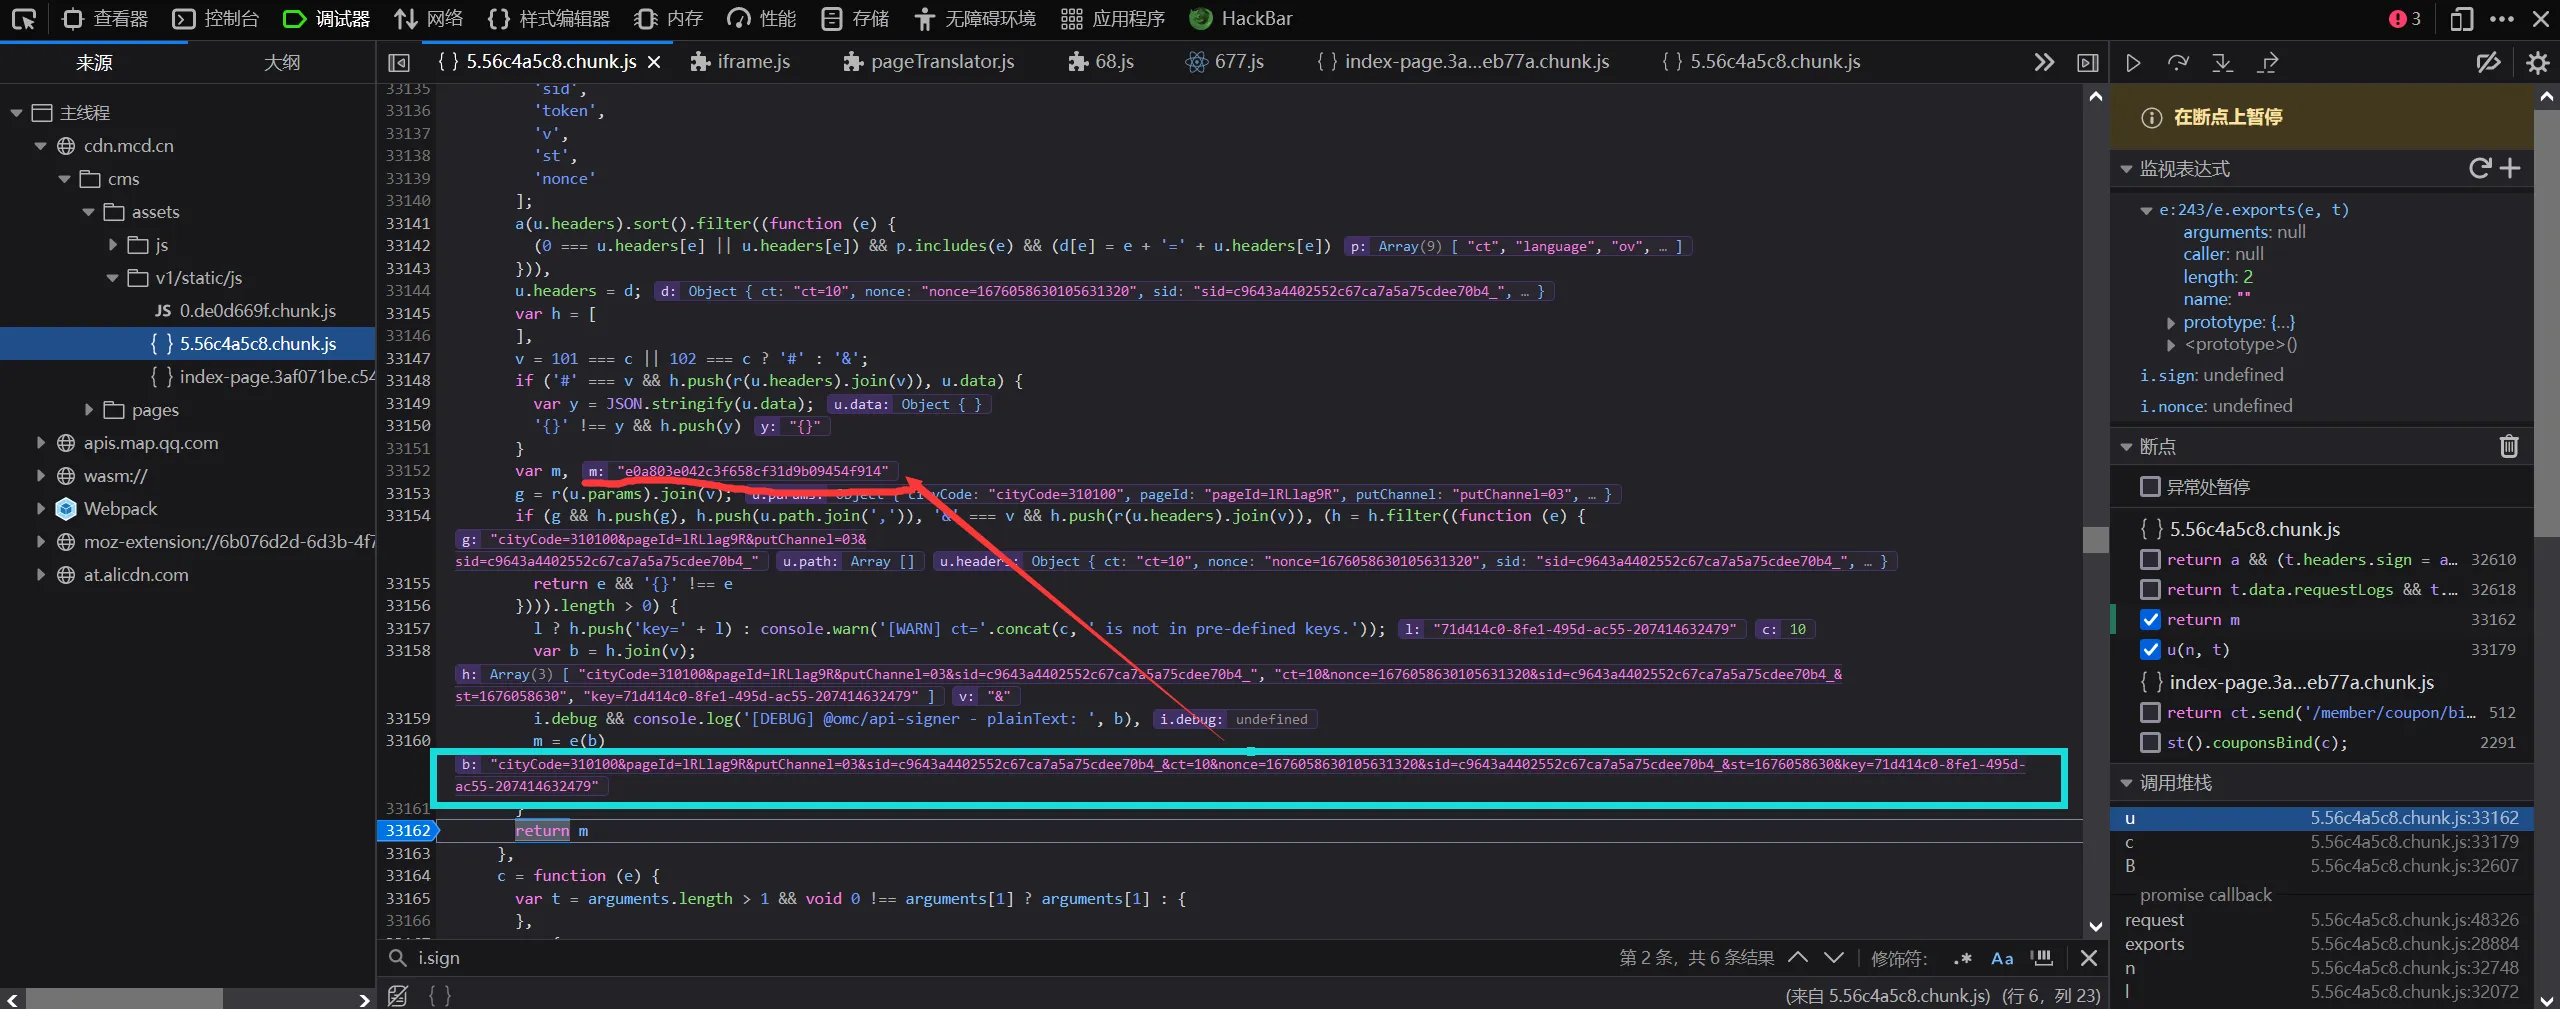Screen dimensions: 2560x1009
Task: Add a new watch expression
Action: pyautogui.click(x=2510, y=168)
